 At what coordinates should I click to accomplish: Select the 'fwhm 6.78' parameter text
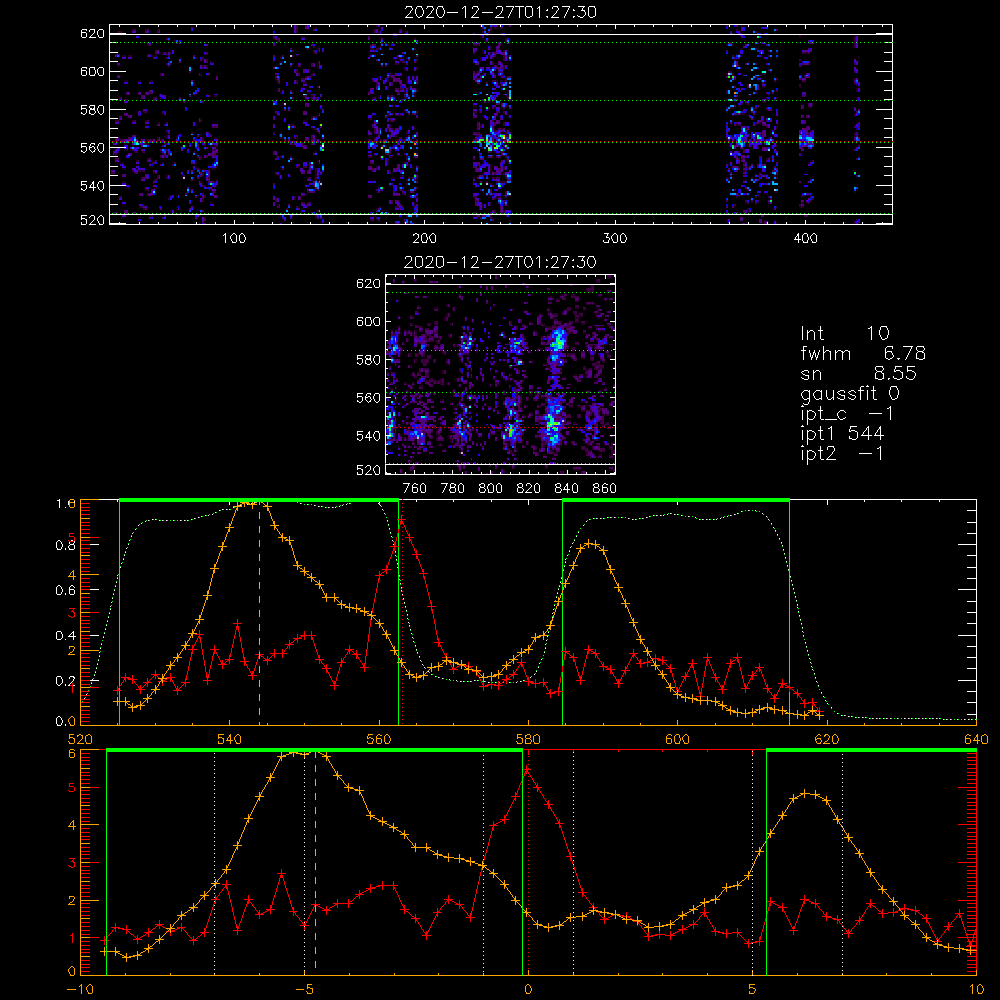pyautogui.click(x=863, y=353)
